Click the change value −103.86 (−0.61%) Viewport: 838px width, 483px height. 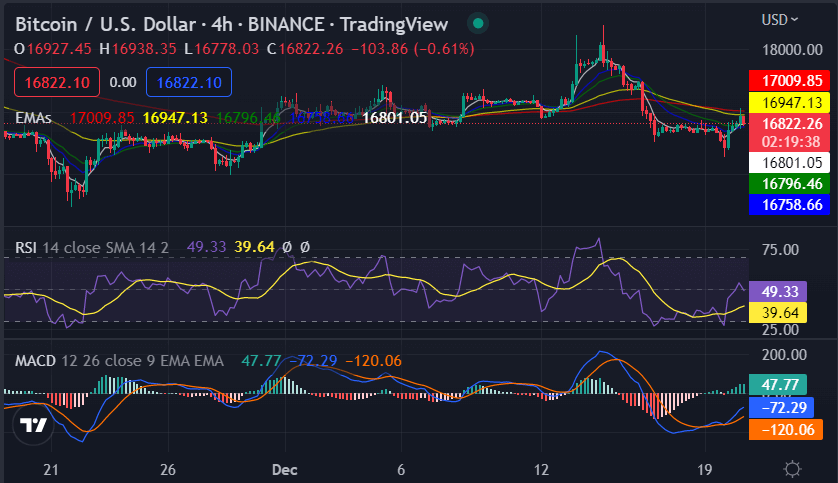pos(413,49)
